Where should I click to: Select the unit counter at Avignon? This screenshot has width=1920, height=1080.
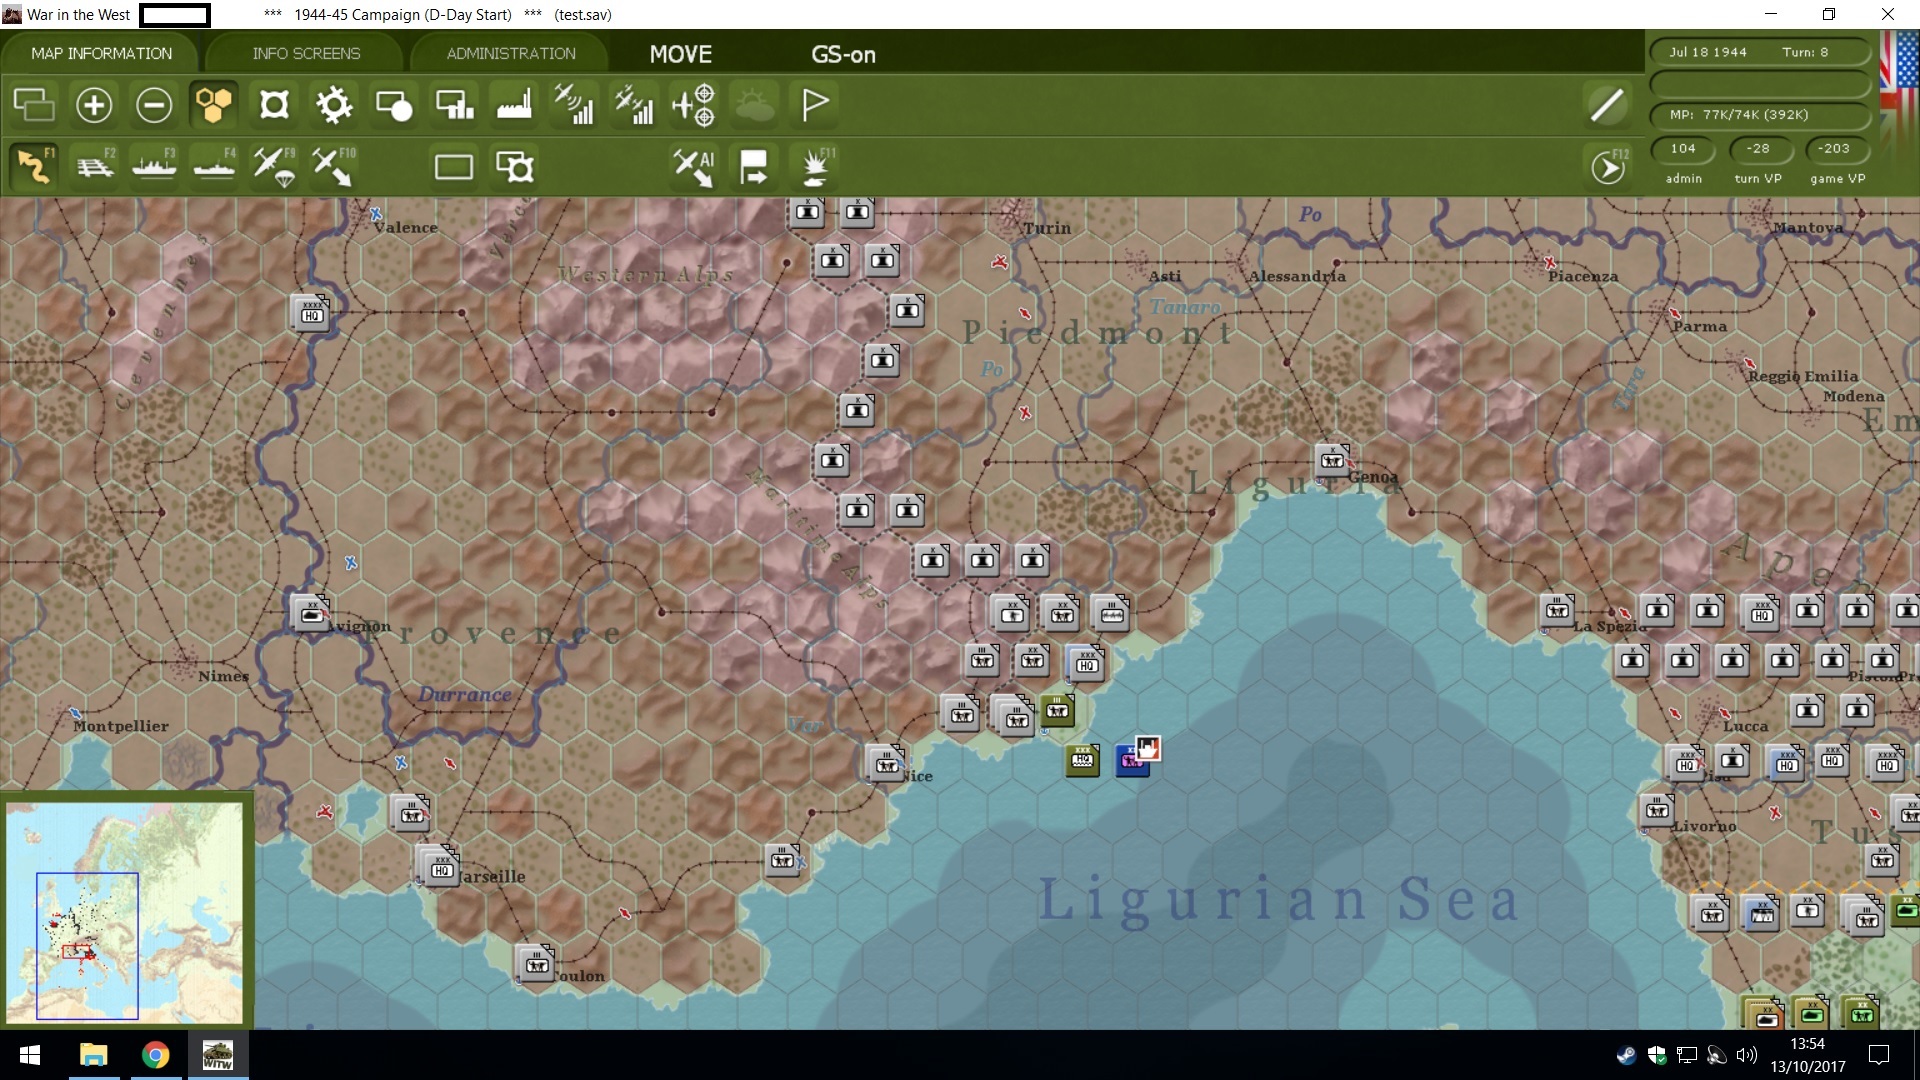(311, 613)
